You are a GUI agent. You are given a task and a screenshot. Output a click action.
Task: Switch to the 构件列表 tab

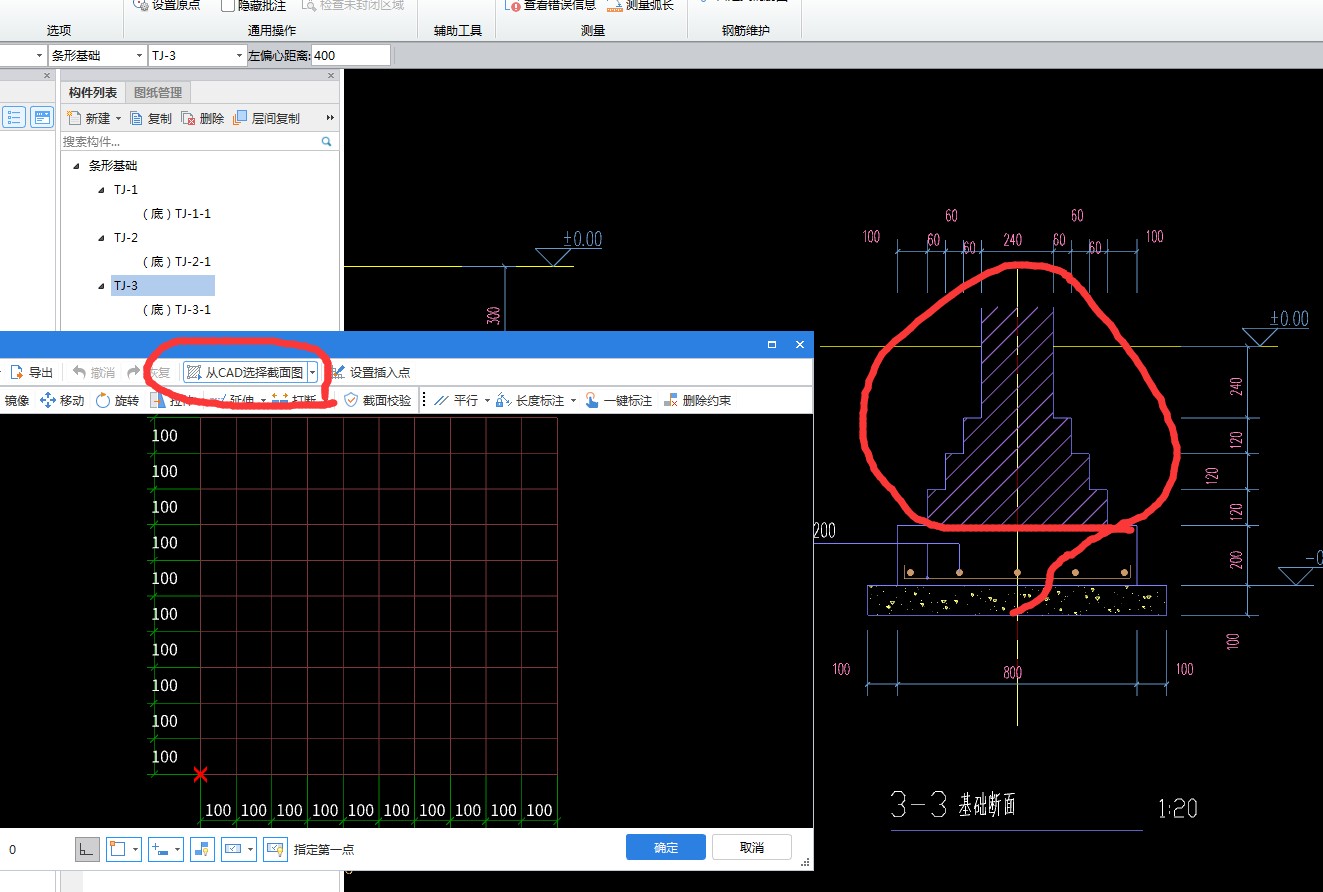click(x=93, y=93)
